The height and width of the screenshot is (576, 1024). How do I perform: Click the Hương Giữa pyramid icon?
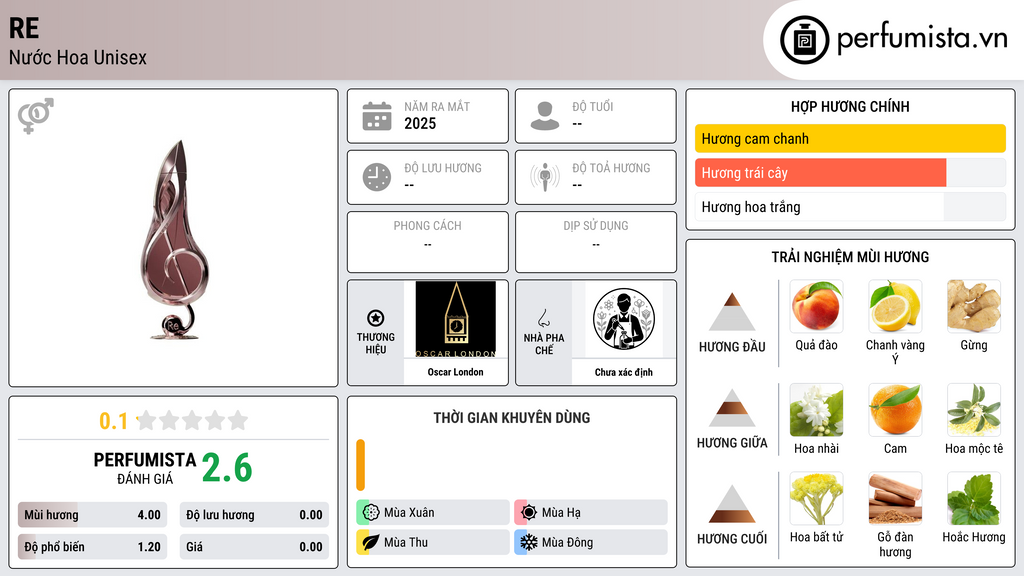[732, 408]
